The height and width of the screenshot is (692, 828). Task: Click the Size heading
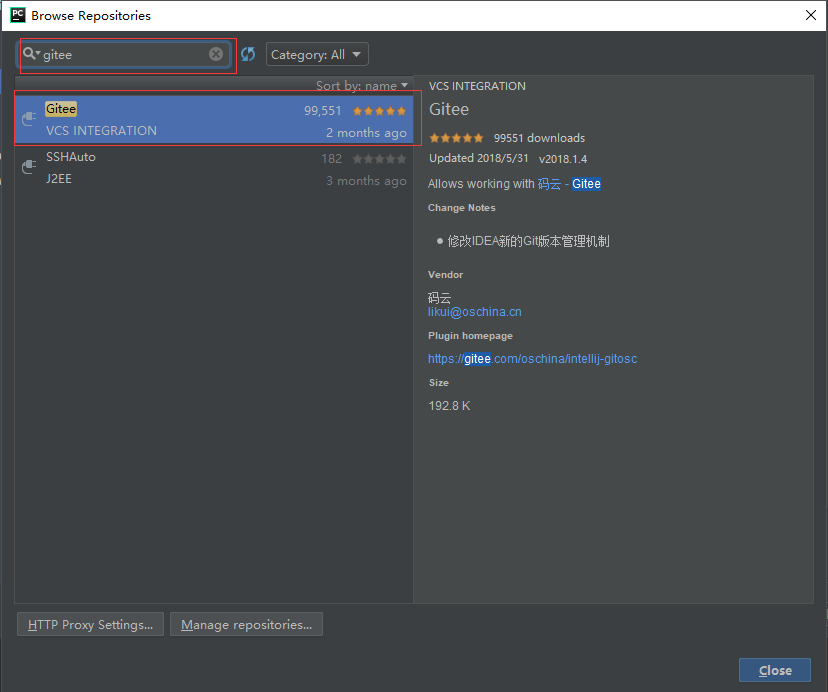[439, 382]
